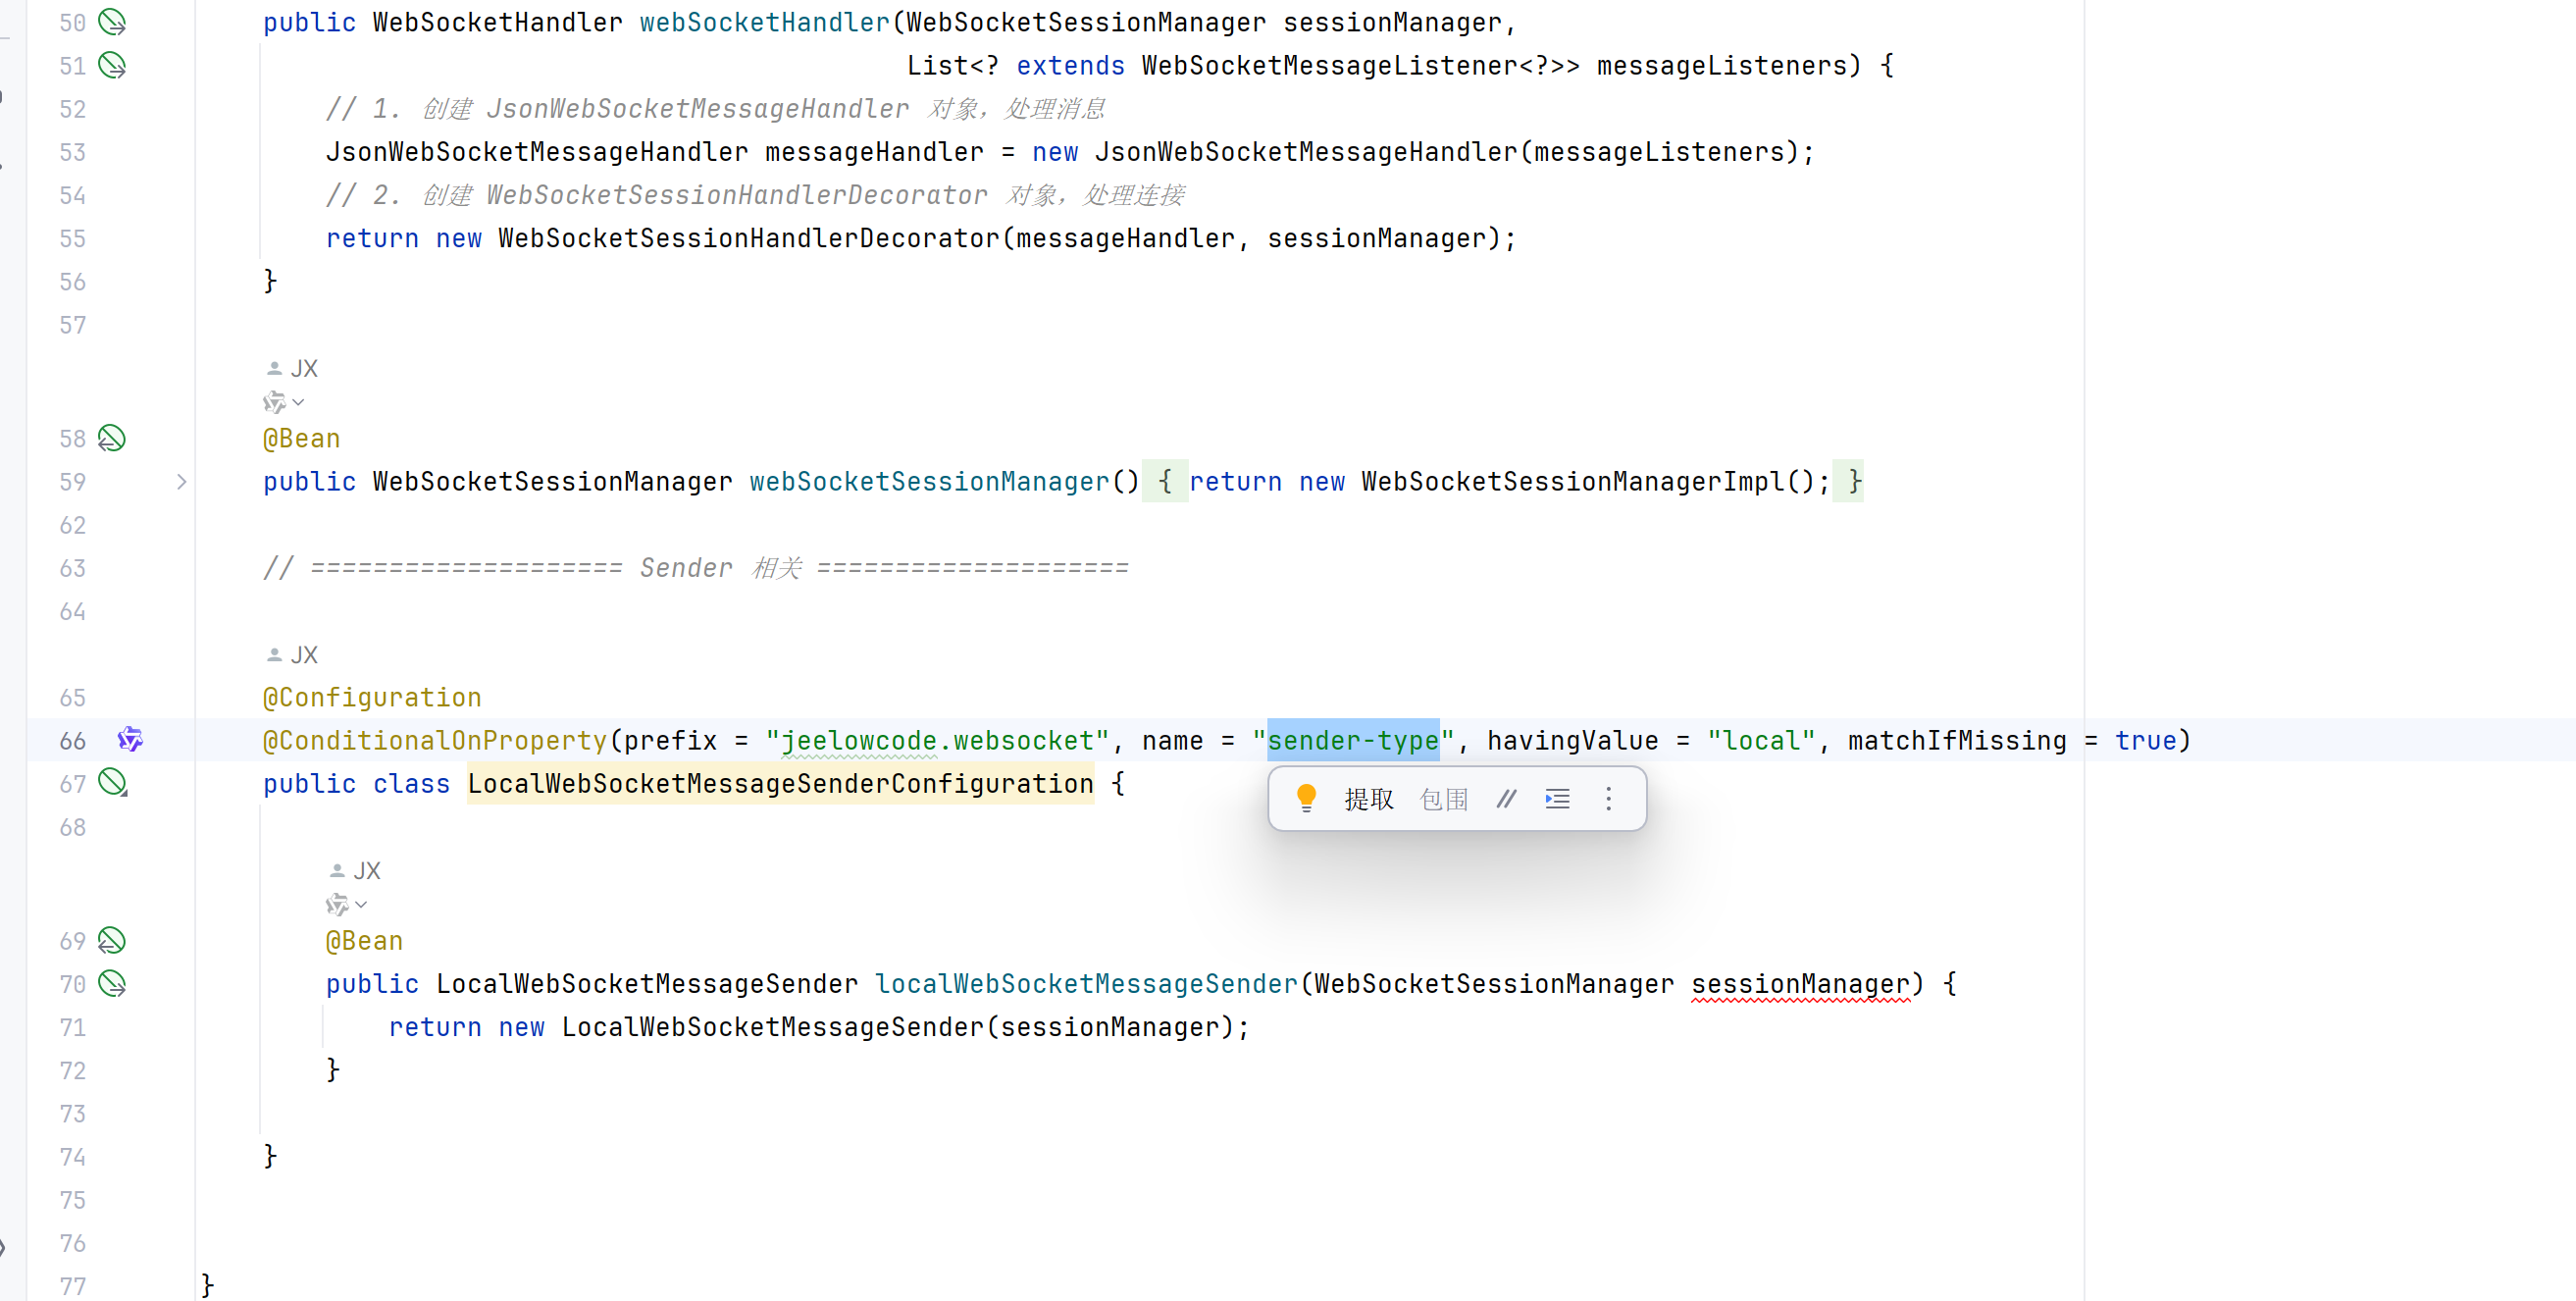Click the reformat code icon in floating toolbar
Viewport: 2576px width, 1301px height.
(1557, 799)
